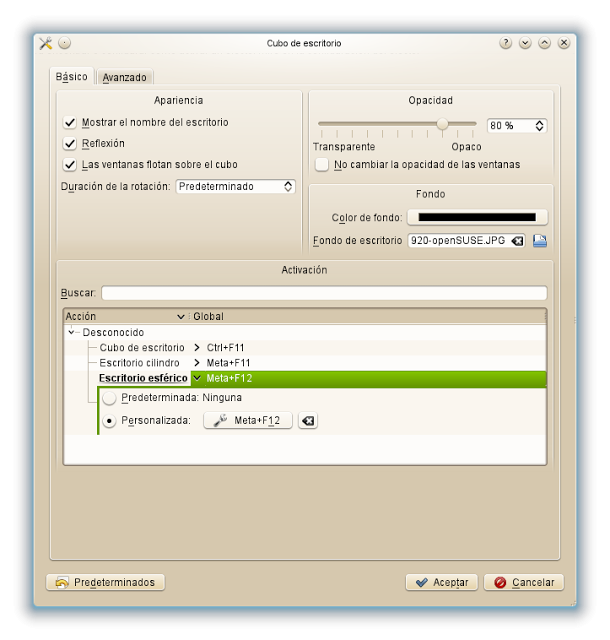Select the Básico tab
Screen dimensions: 610x640
[x=72, y=76]
